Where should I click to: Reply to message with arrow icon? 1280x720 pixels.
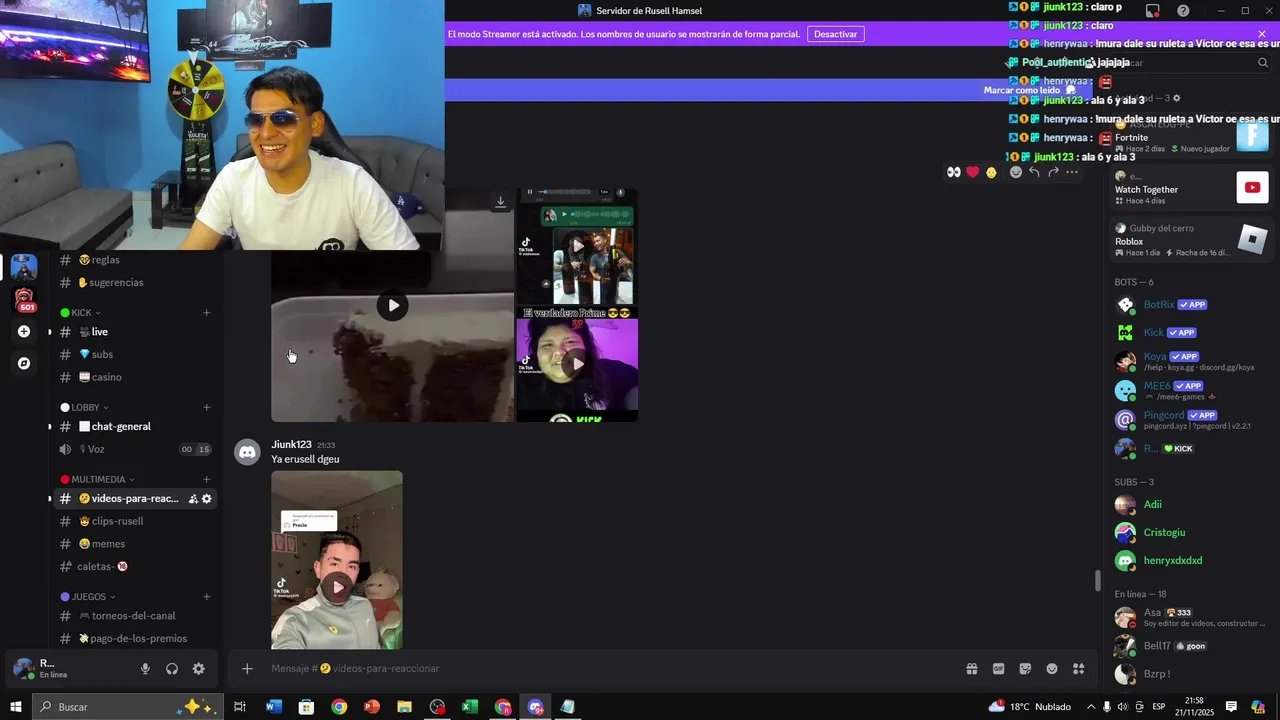(1035, 172)
